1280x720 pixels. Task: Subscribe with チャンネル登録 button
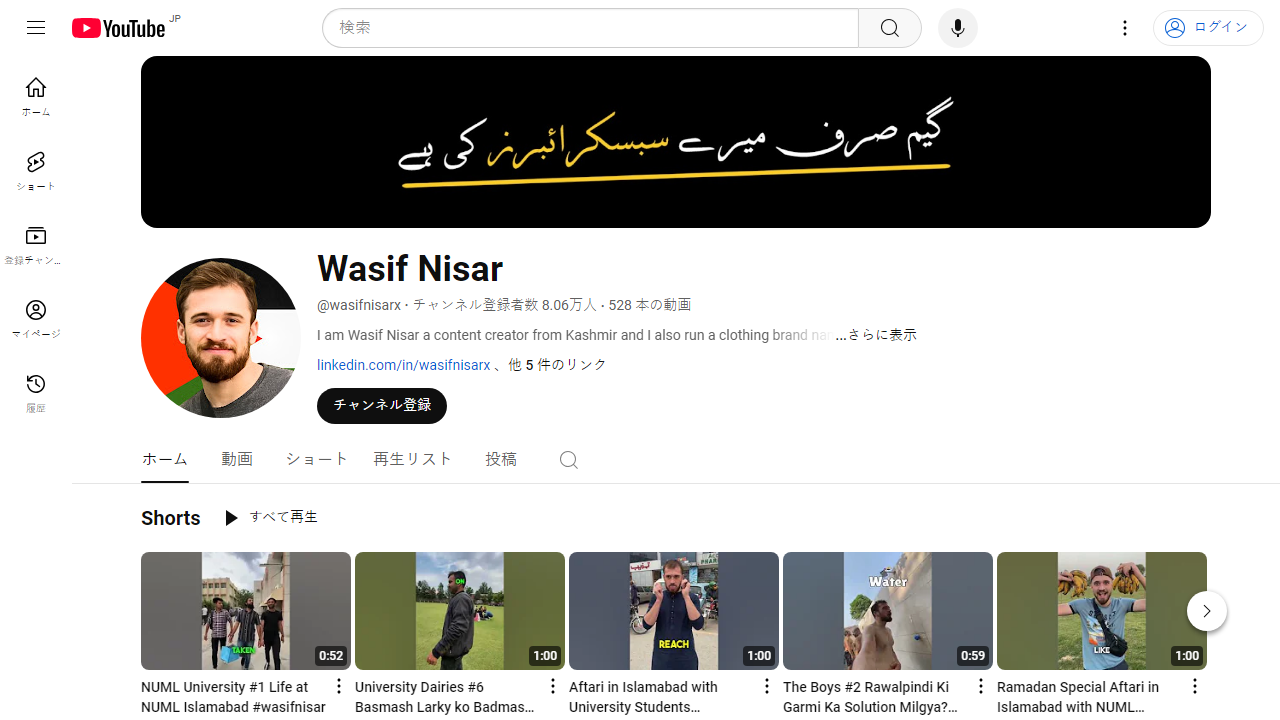[x=382, y=406]
